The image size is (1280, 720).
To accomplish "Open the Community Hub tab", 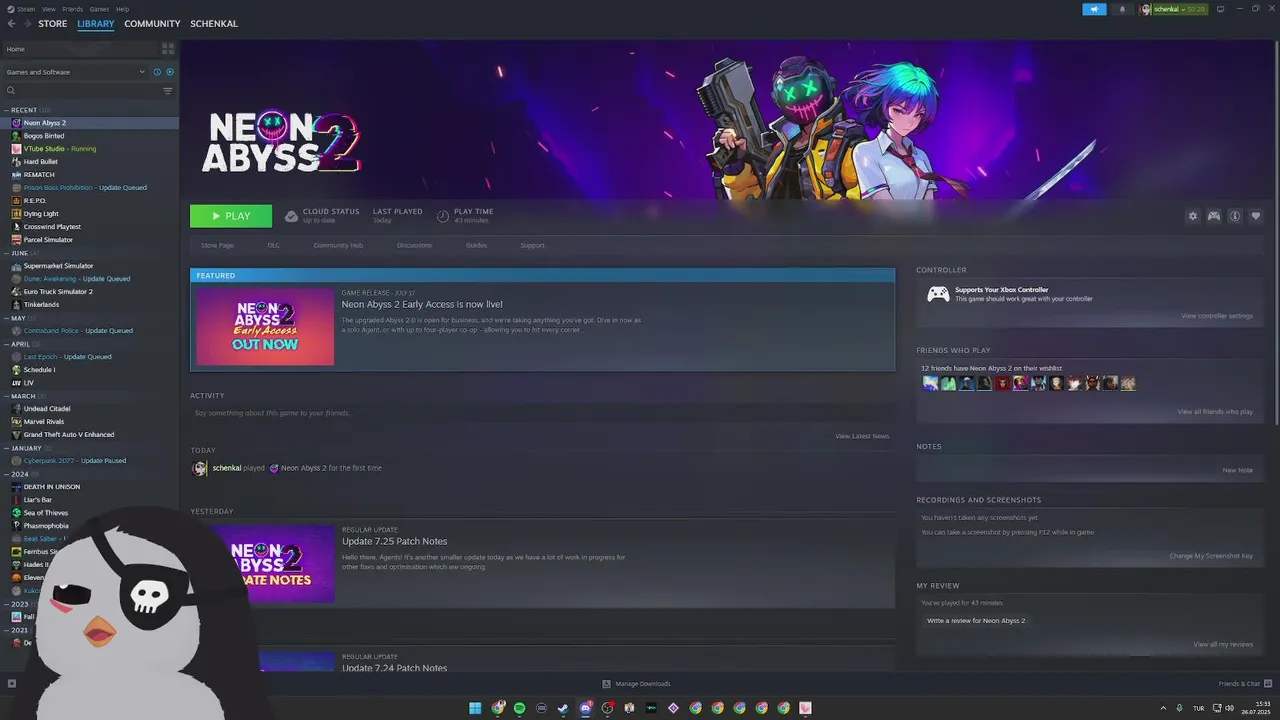I will [338, 245].
